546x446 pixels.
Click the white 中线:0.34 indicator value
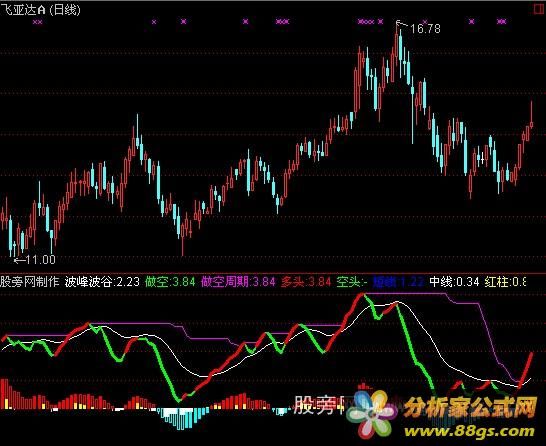pos(454,282)
